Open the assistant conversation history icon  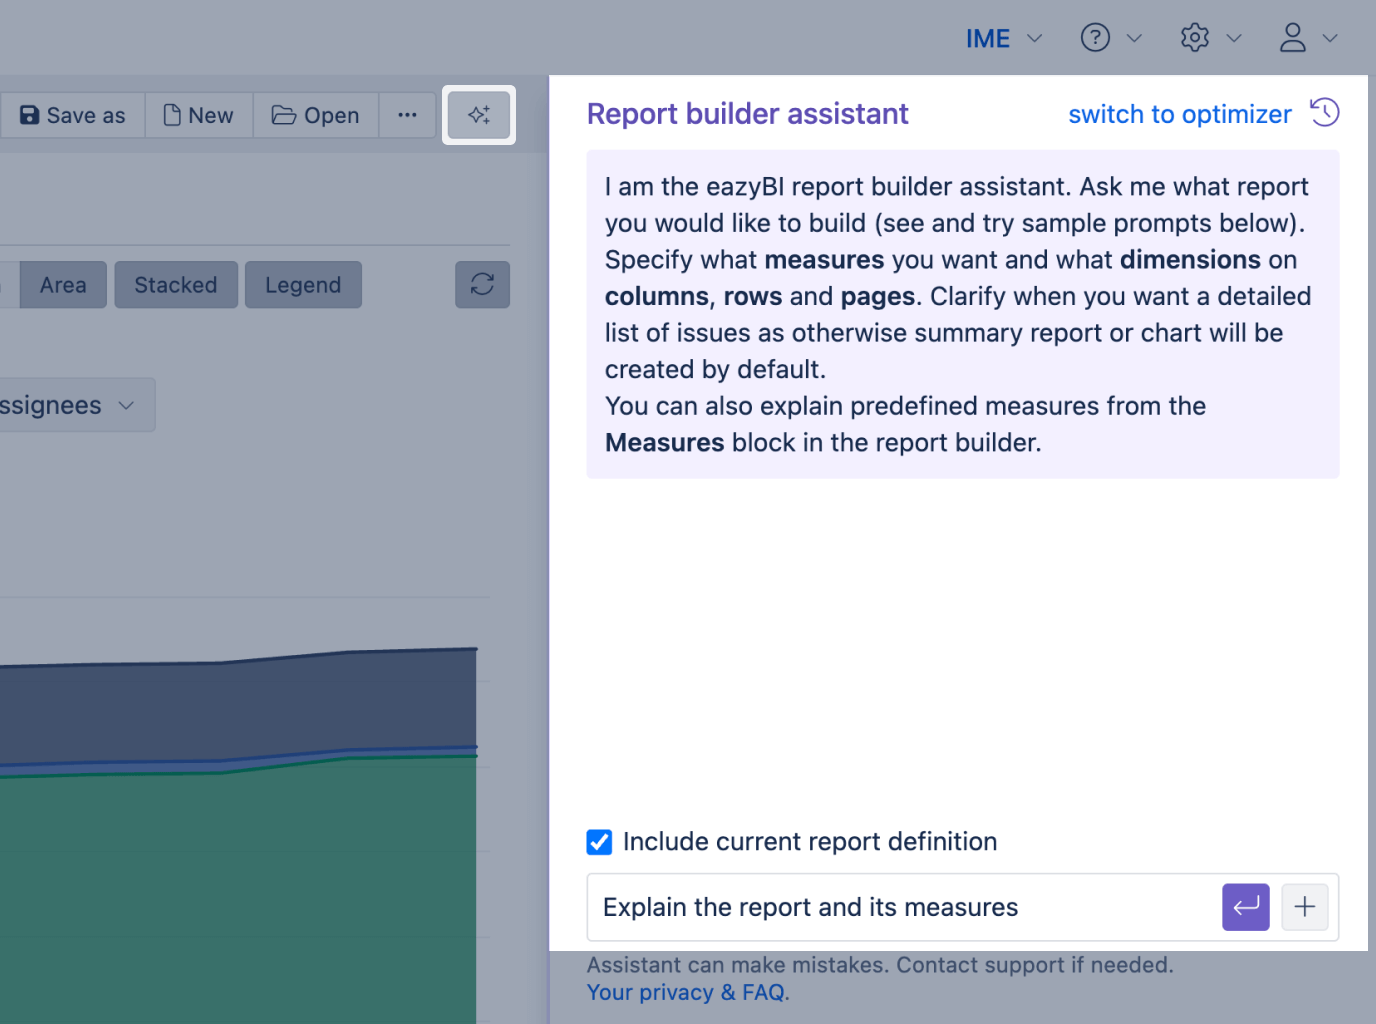1324,113
